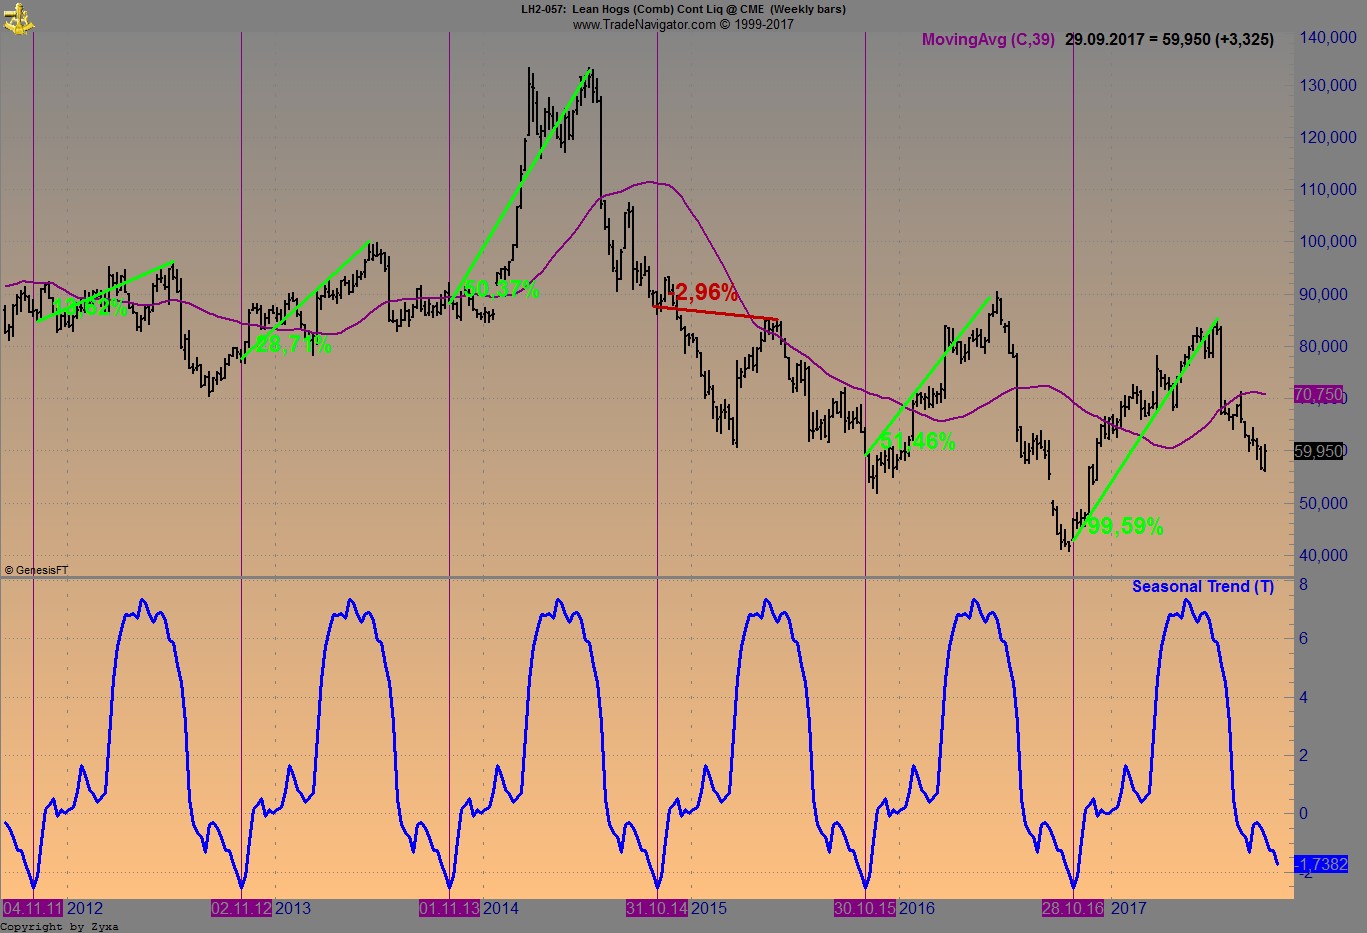Image resolution: width=1367 pixels, height=933 pixels.
Task: Click the 51,46% trendline annotation
Action: click(919, 440)
